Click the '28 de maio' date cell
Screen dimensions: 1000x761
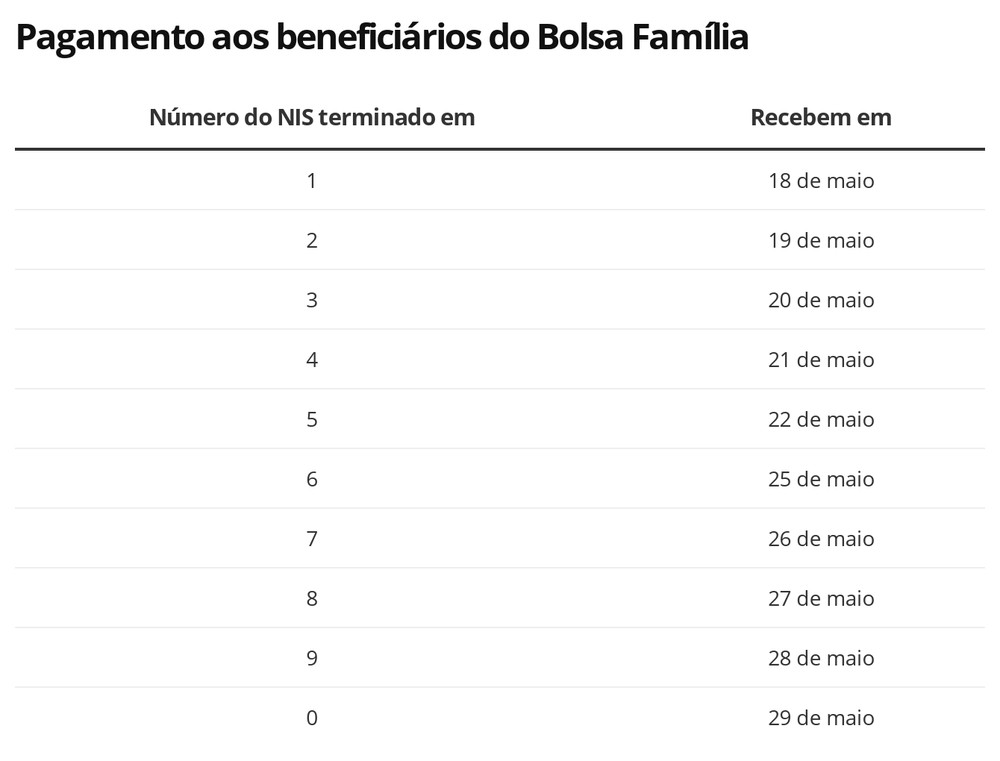pos(821,658)
